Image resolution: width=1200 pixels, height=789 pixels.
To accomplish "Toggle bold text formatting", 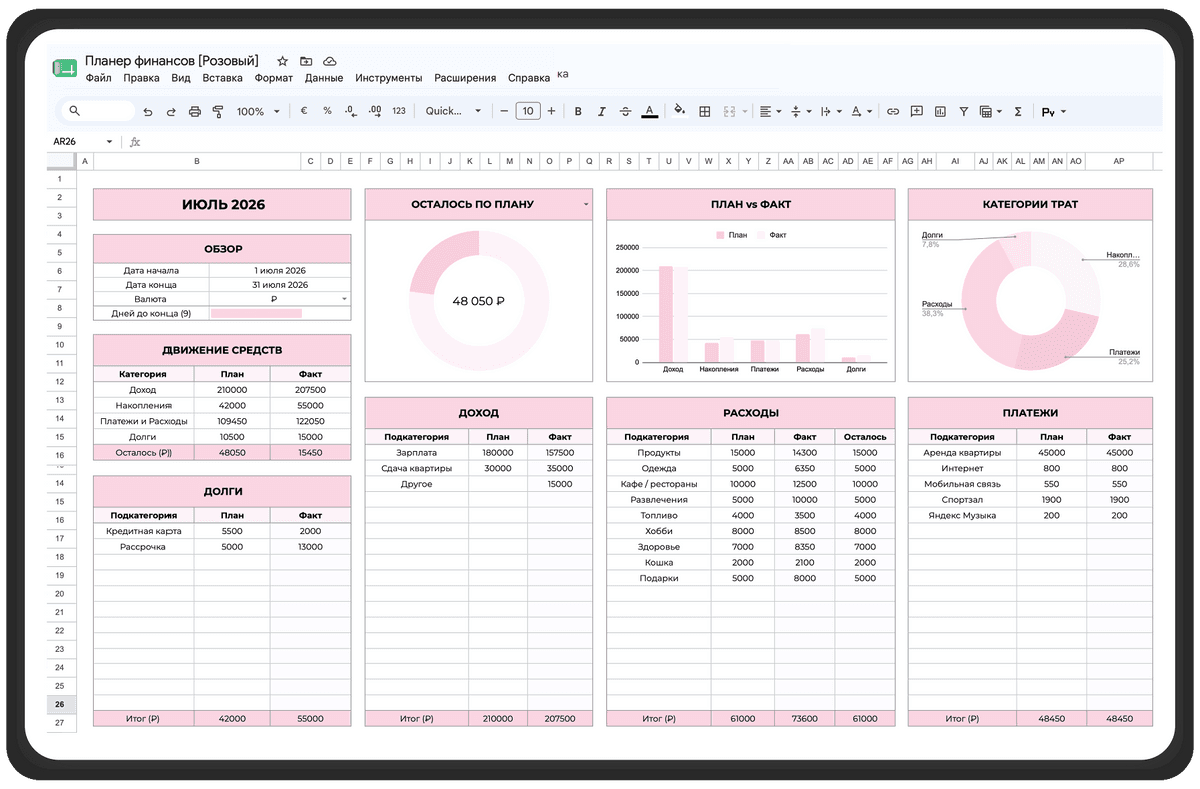I will coord(577,112).
